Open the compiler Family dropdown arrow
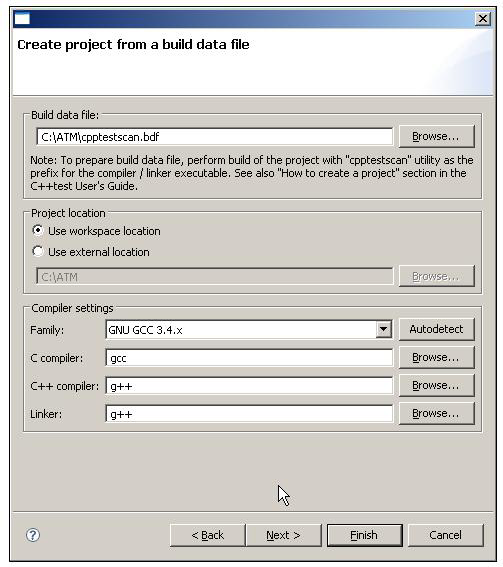The width and height of the screenshot is (503, 567). tap(383, 329)
